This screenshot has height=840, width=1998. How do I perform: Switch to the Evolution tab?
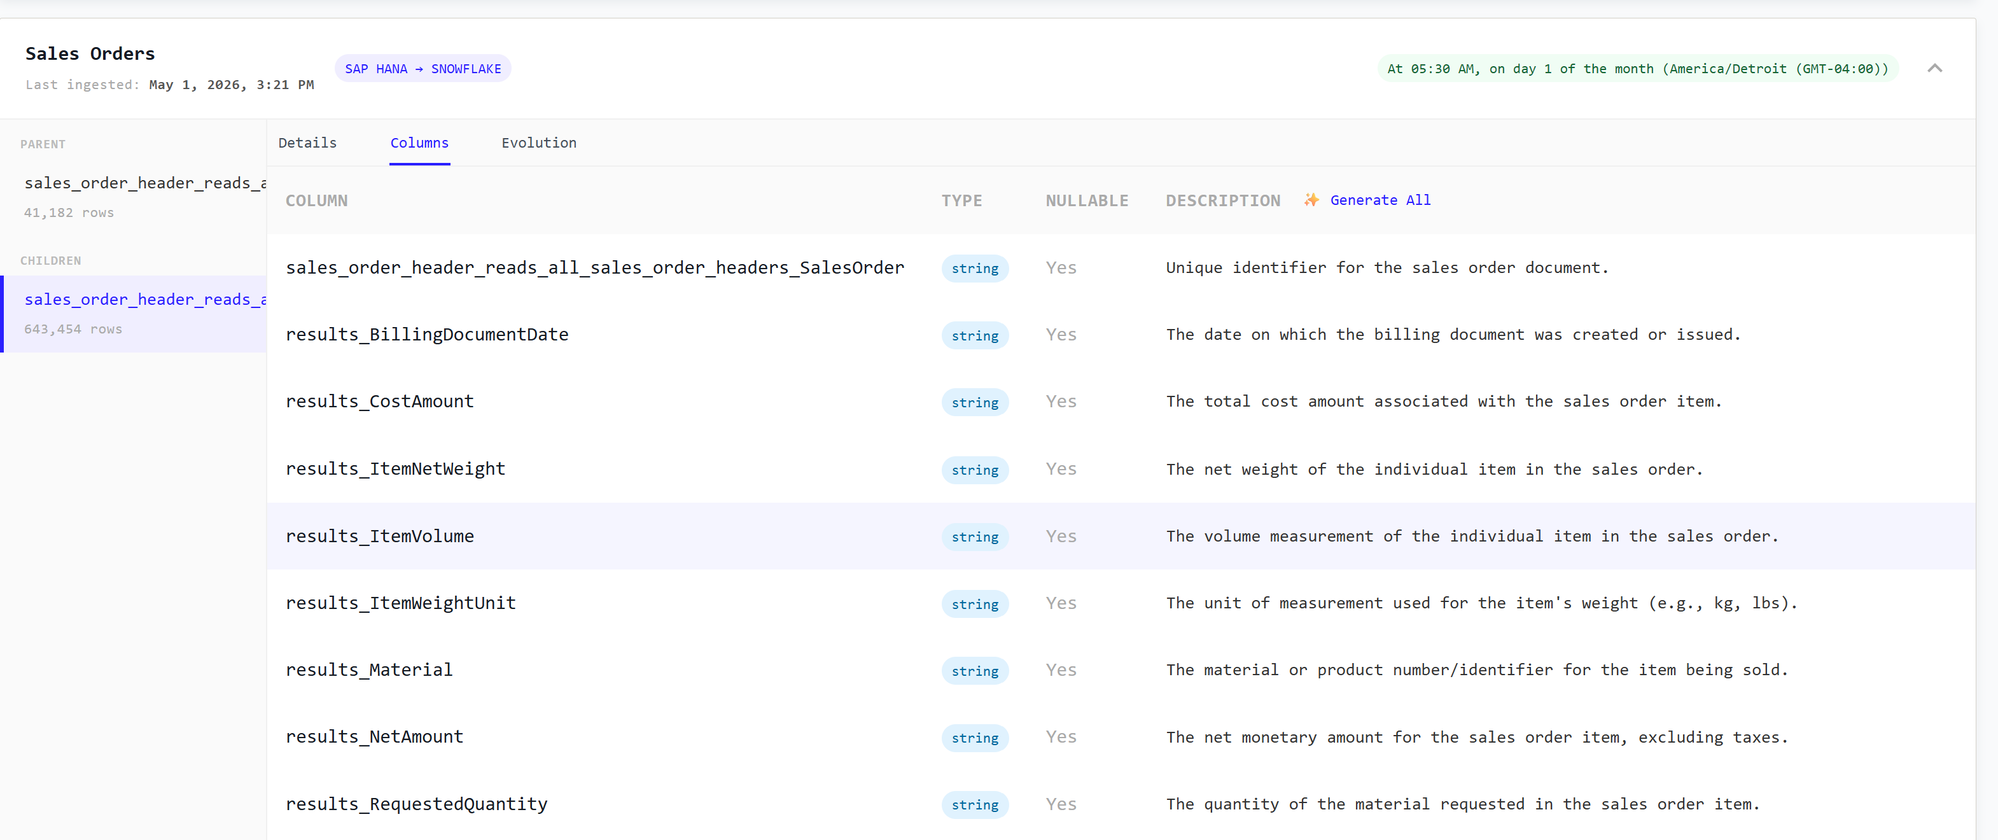(x=539, y=143)
